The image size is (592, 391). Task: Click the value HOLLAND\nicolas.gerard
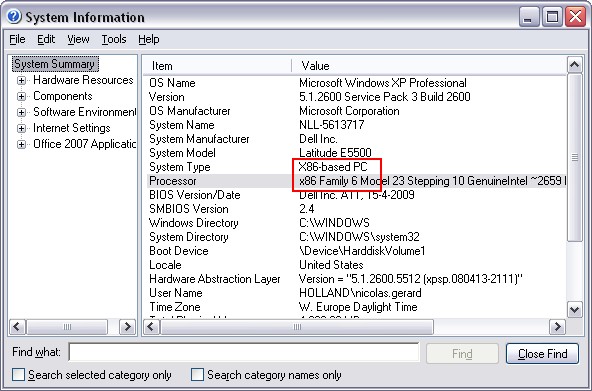click(x=360, y=292)
